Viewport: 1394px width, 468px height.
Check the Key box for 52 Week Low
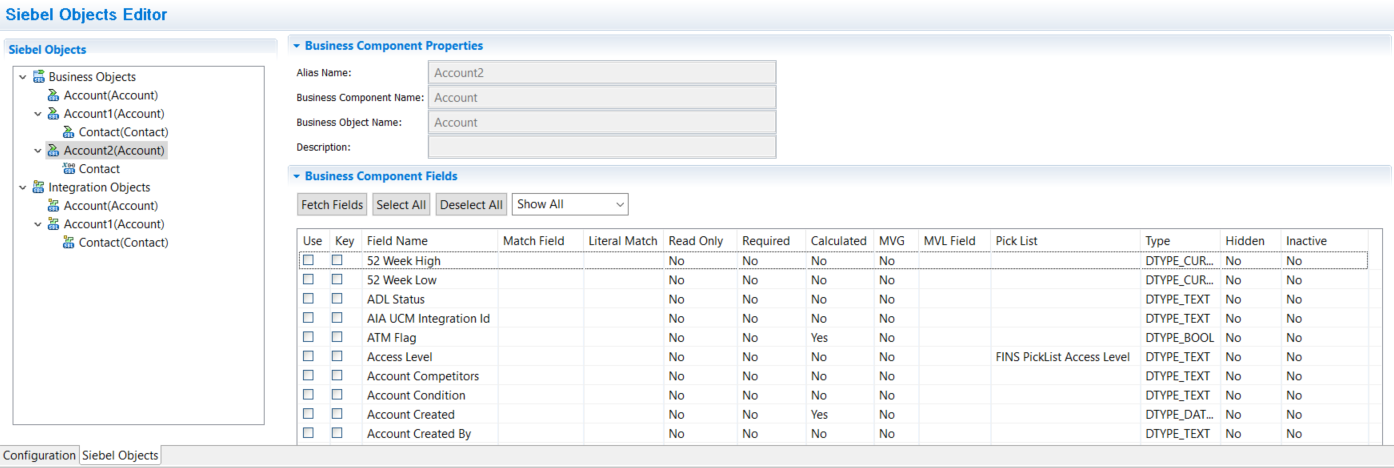click(338, 280)
